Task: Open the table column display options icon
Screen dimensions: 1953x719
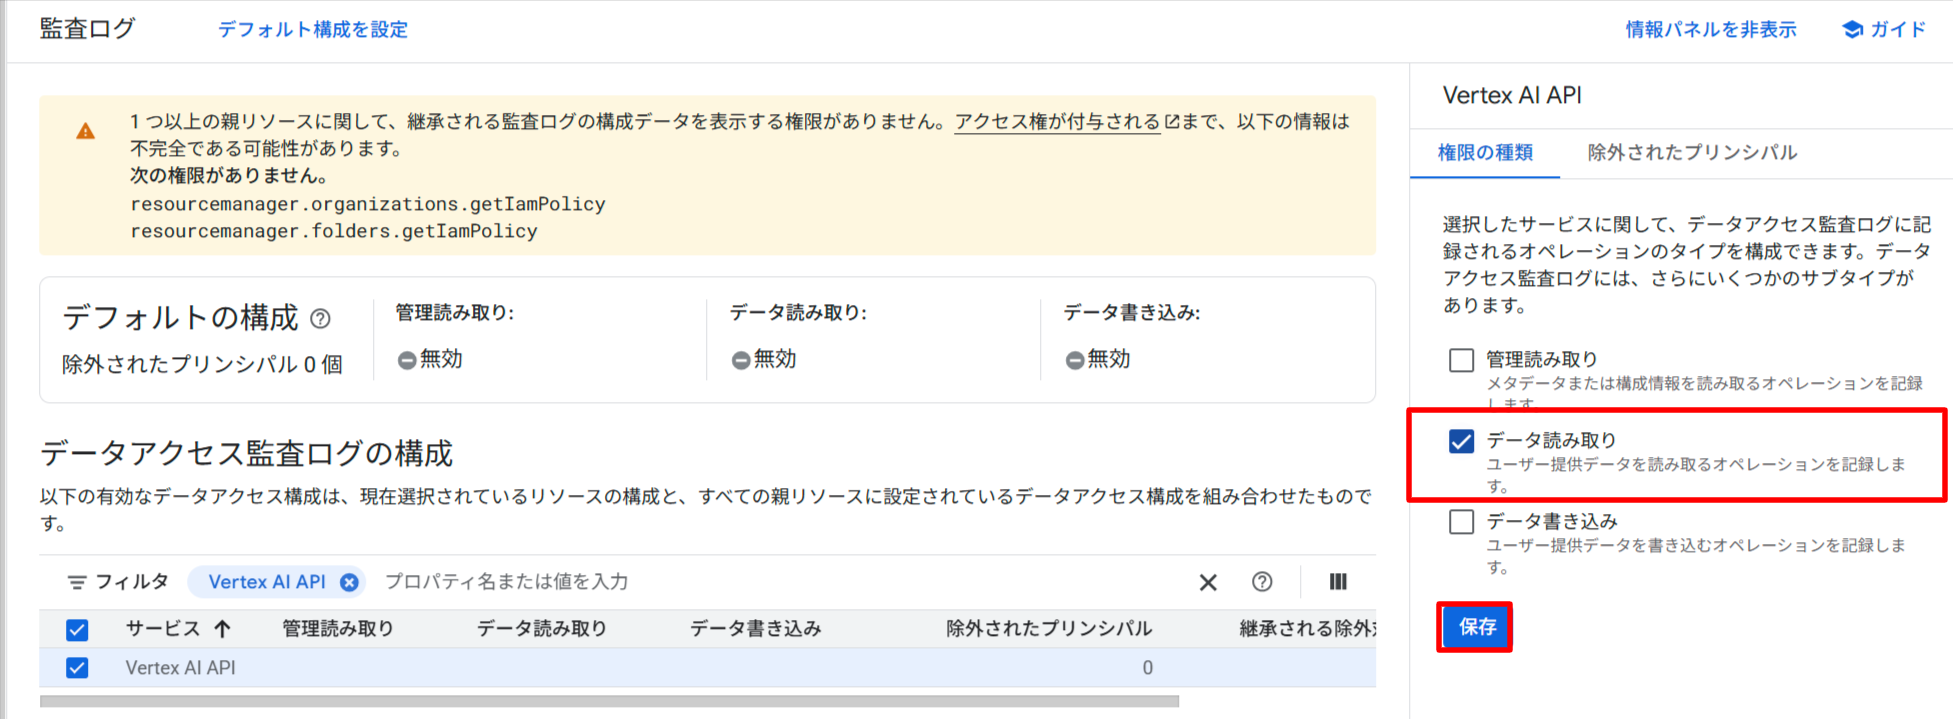Action: click(1337, 582)
